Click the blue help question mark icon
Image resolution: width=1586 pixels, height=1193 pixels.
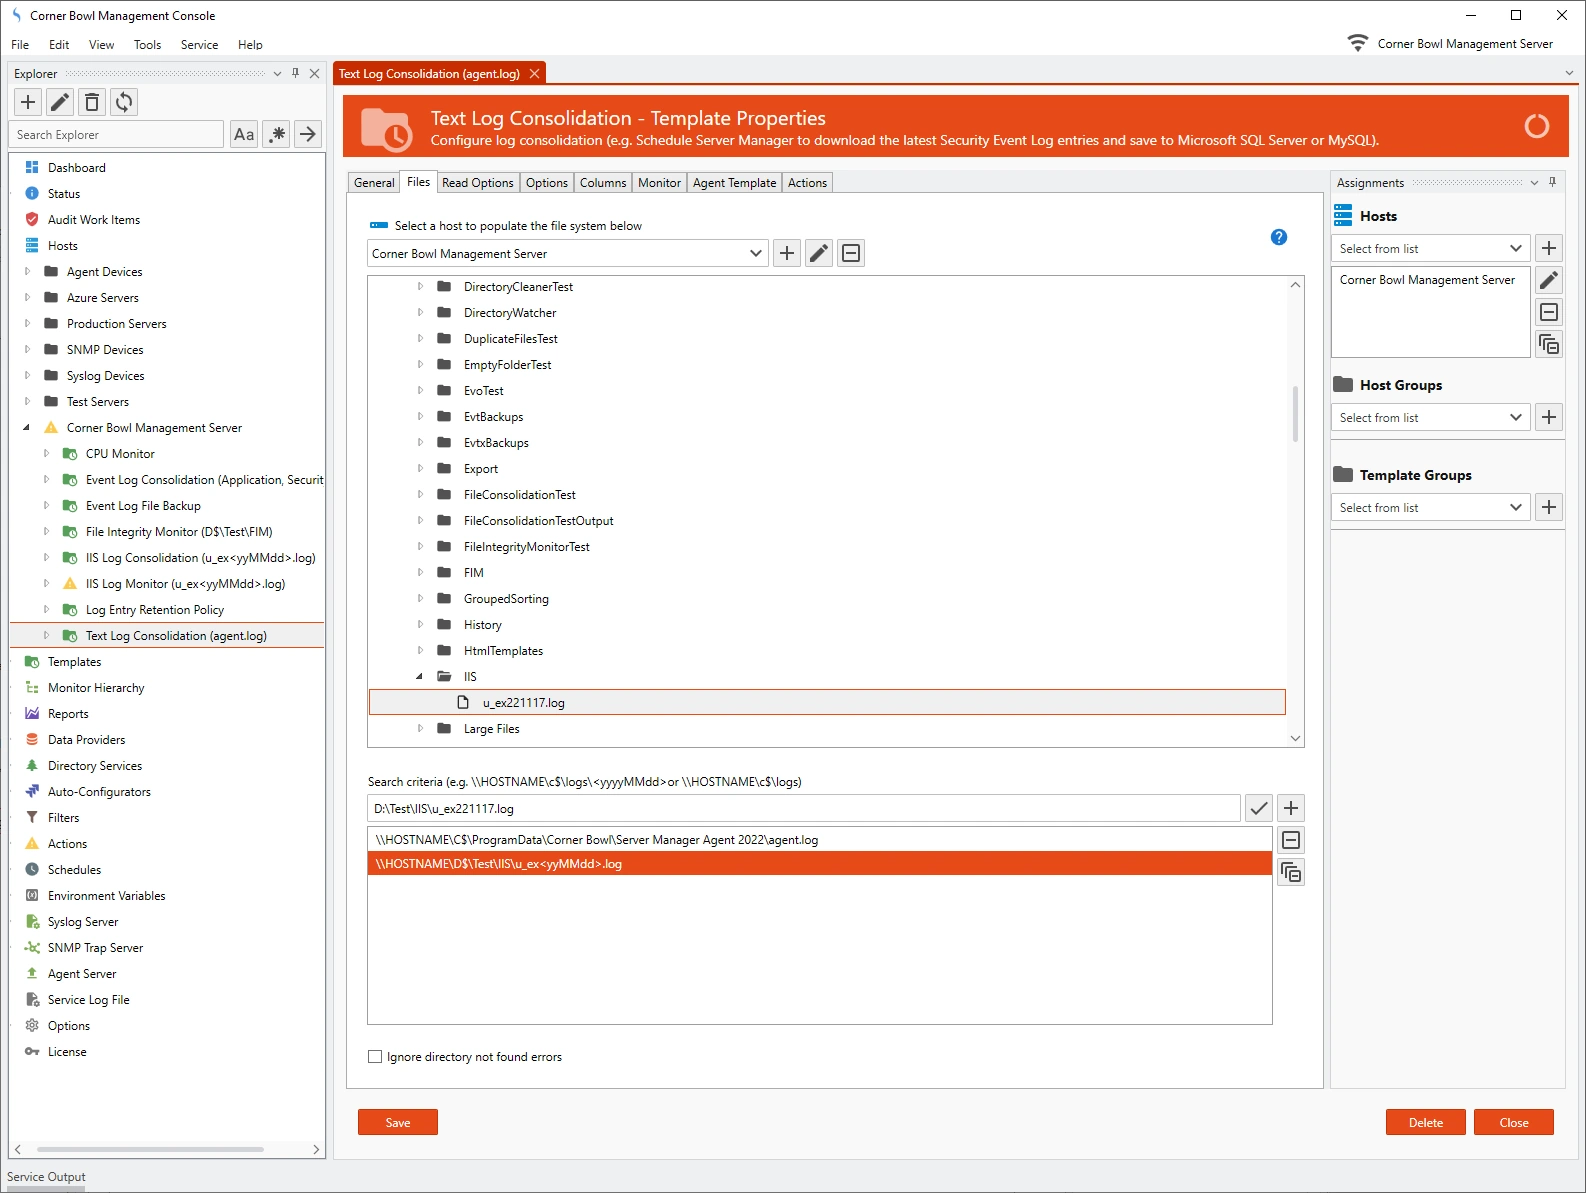[x=1278, y=237]
